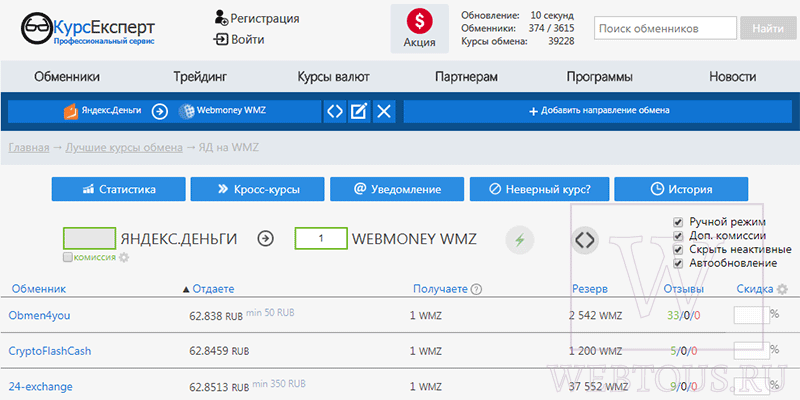Open the Скидка settings gear

[x=782, y=289]
